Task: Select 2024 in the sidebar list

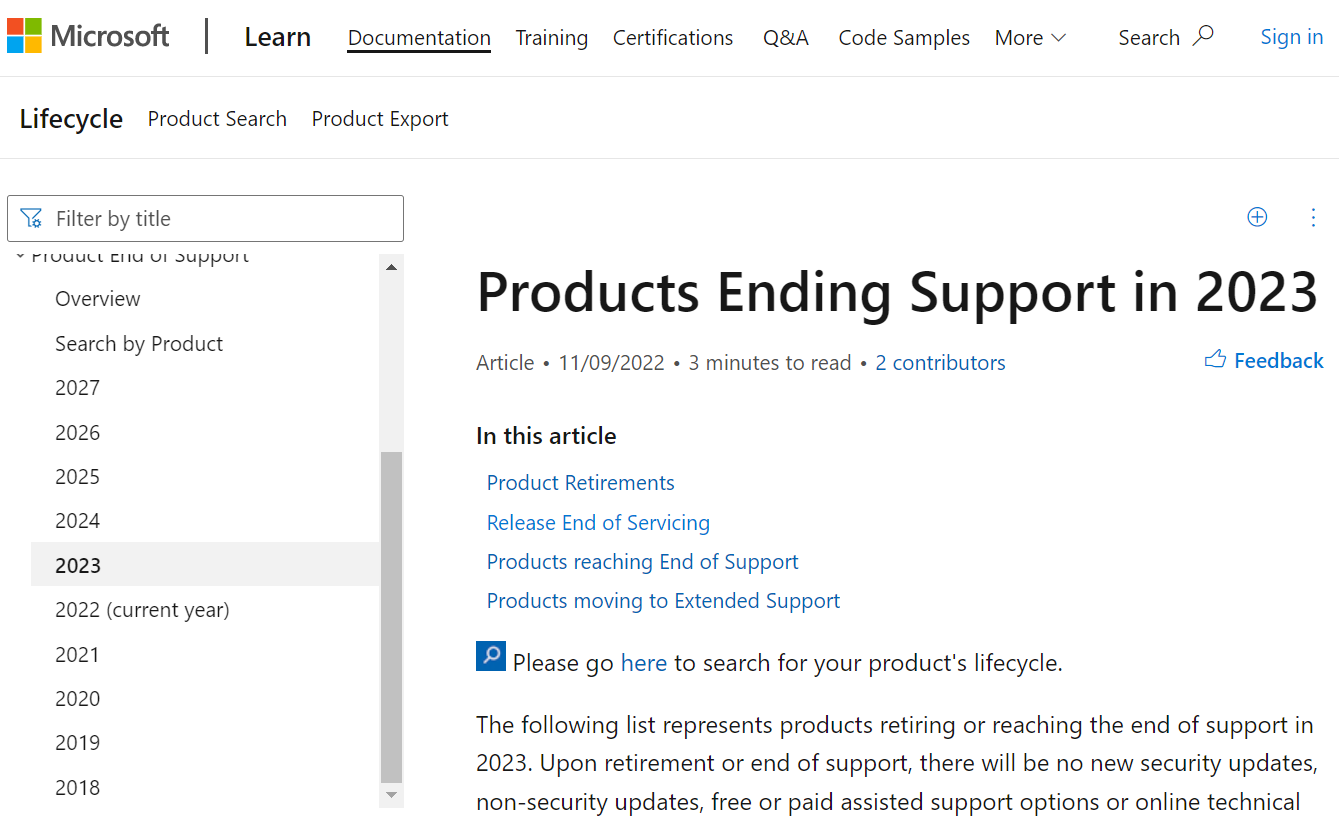Action: click(x=78, y=521)
